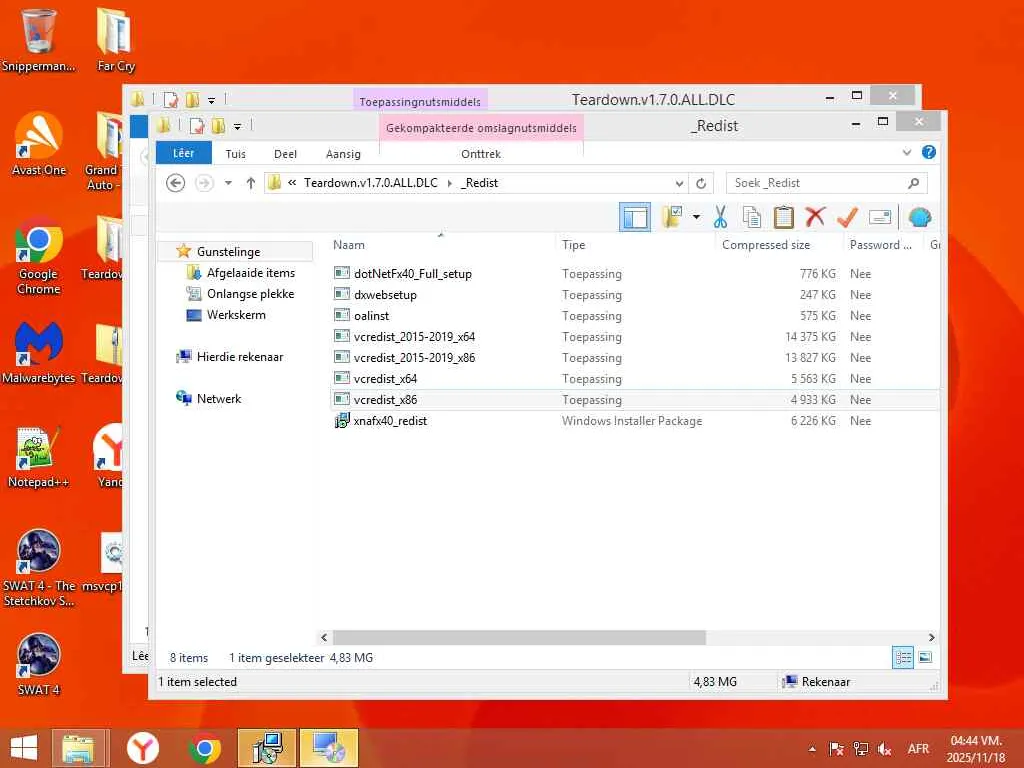Click the orange checkmark Properties icon

847,217
